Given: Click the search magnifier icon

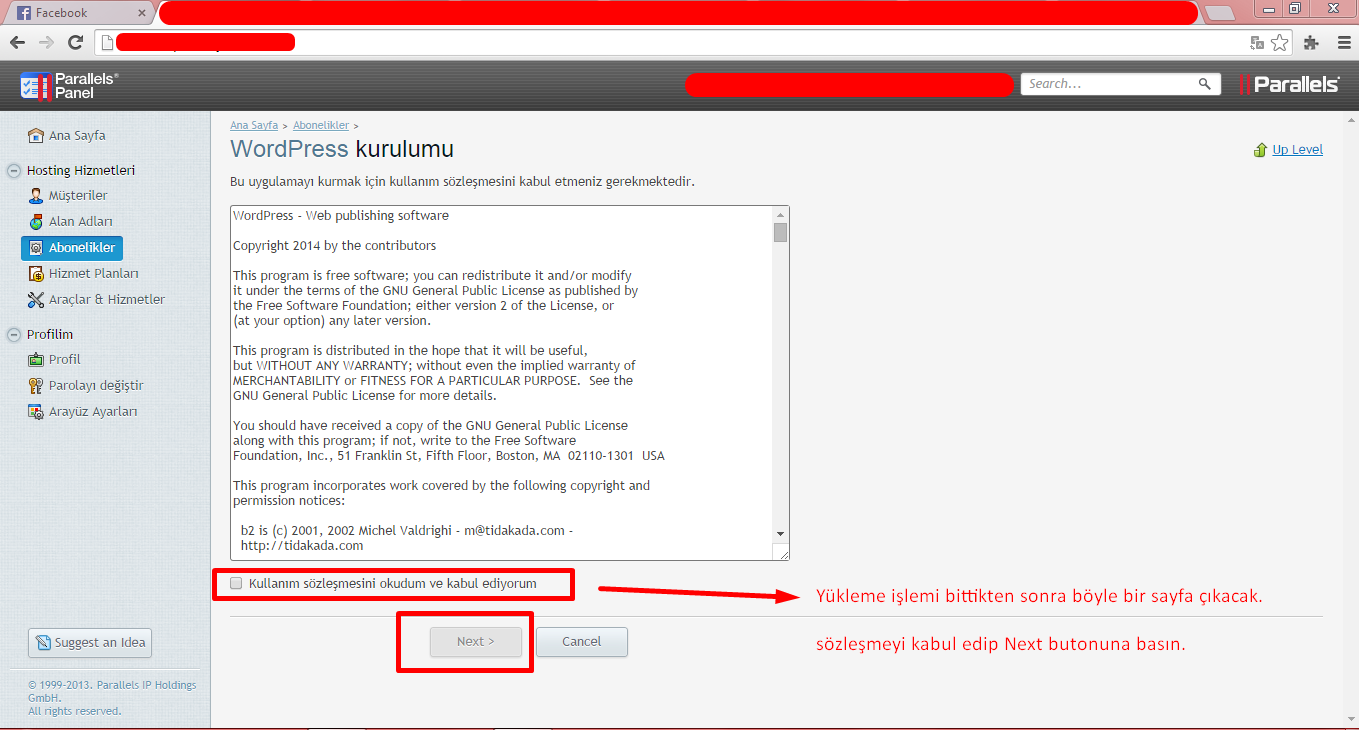Looking at the screenshot, I should [1205, 84].
